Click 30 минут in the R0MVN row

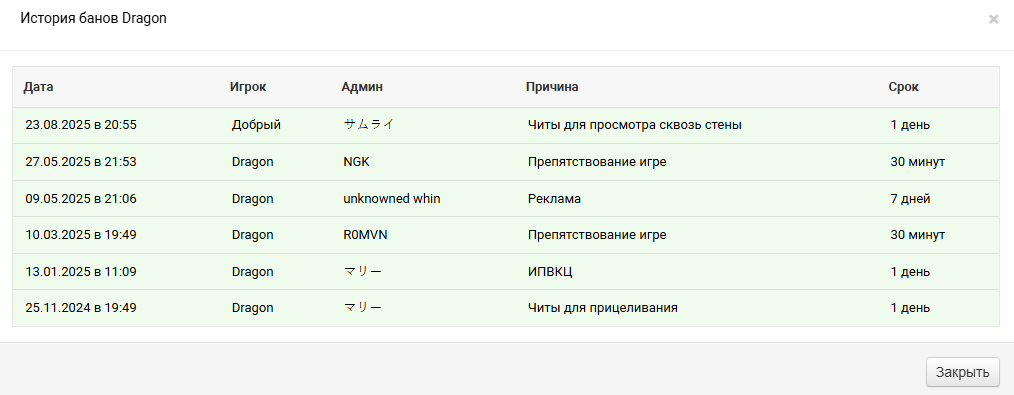coord(918,235)
